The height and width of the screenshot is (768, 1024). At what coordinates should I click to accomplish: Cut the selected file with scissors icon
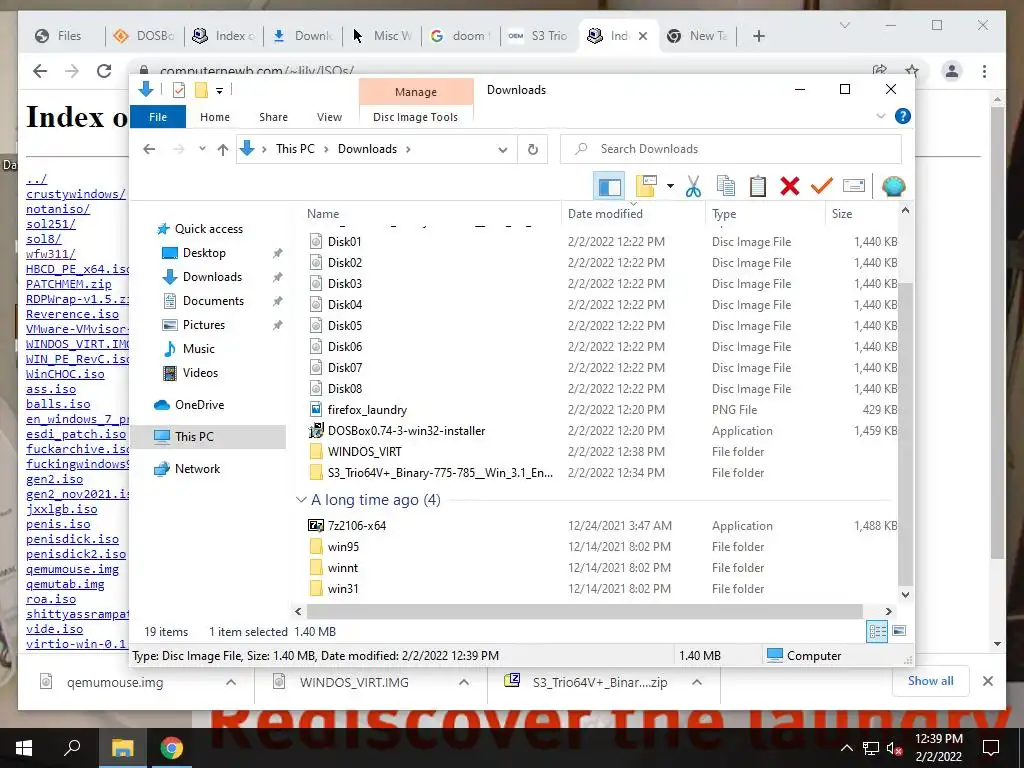click(693, 186)
